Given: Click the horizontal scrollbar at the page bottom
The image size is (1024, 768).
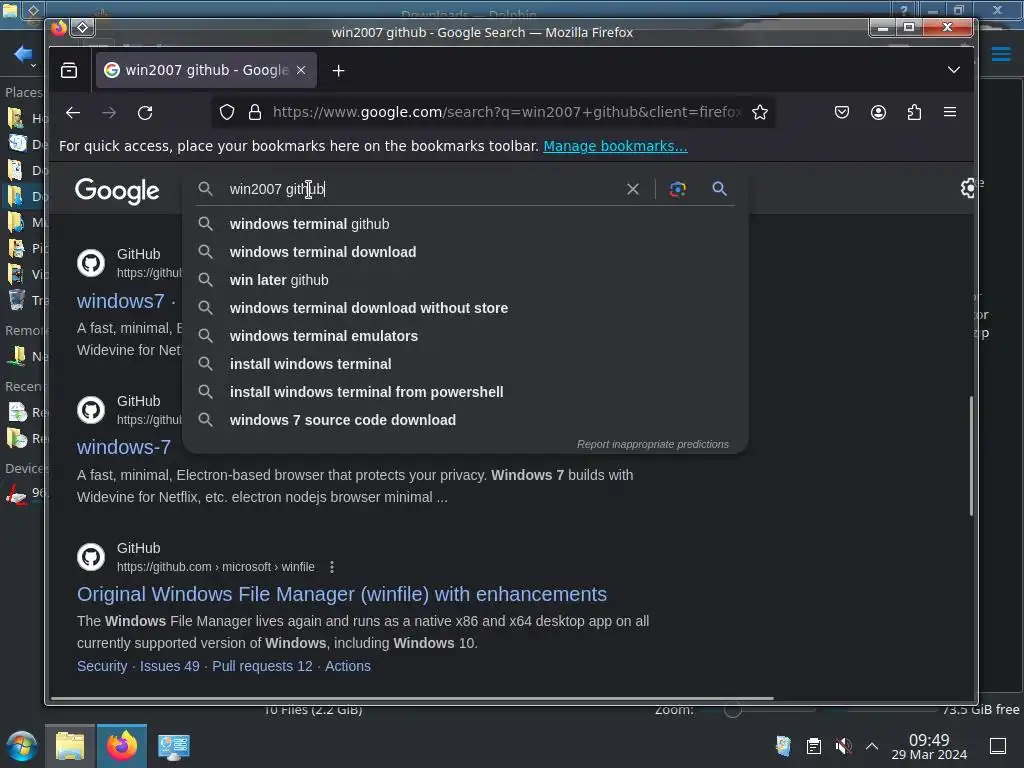Looking at the screenshot, I should click(x=411, y=698).
